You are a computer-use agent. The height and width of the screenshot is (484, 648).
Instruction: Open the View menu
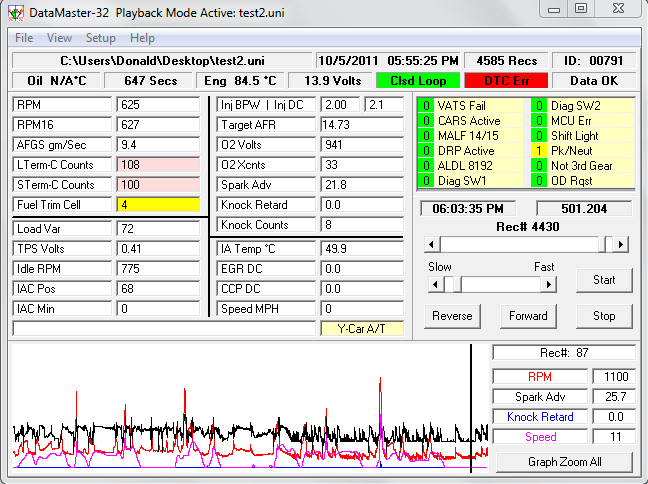pos(59,38)
